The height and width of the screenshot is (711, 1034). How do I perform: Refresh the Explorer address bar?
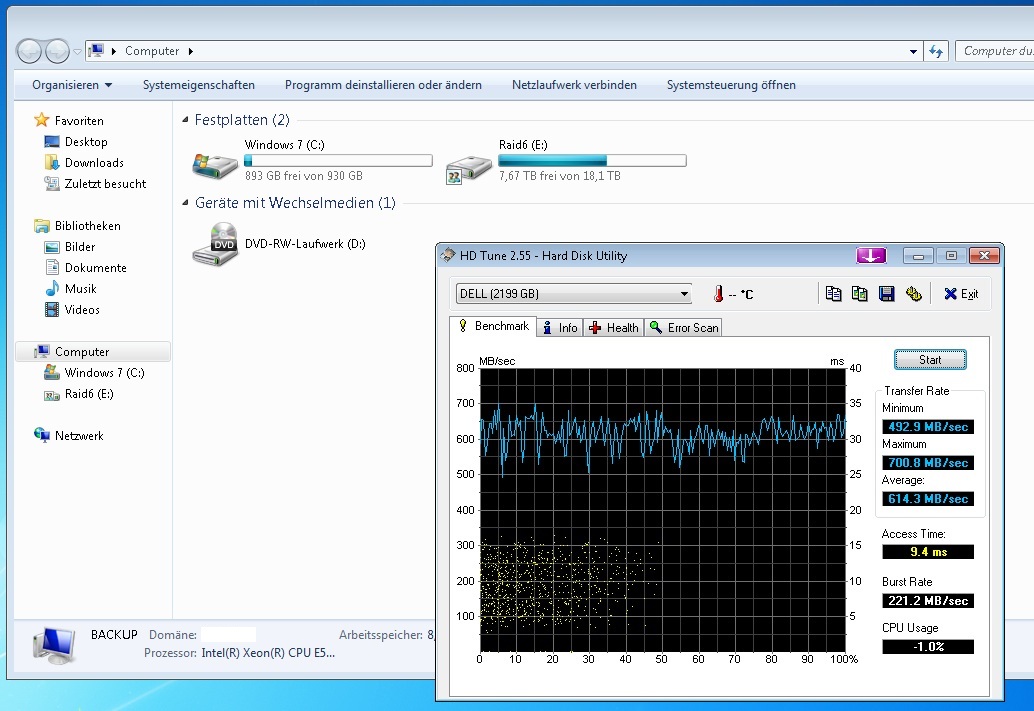[x=936, y=51]
